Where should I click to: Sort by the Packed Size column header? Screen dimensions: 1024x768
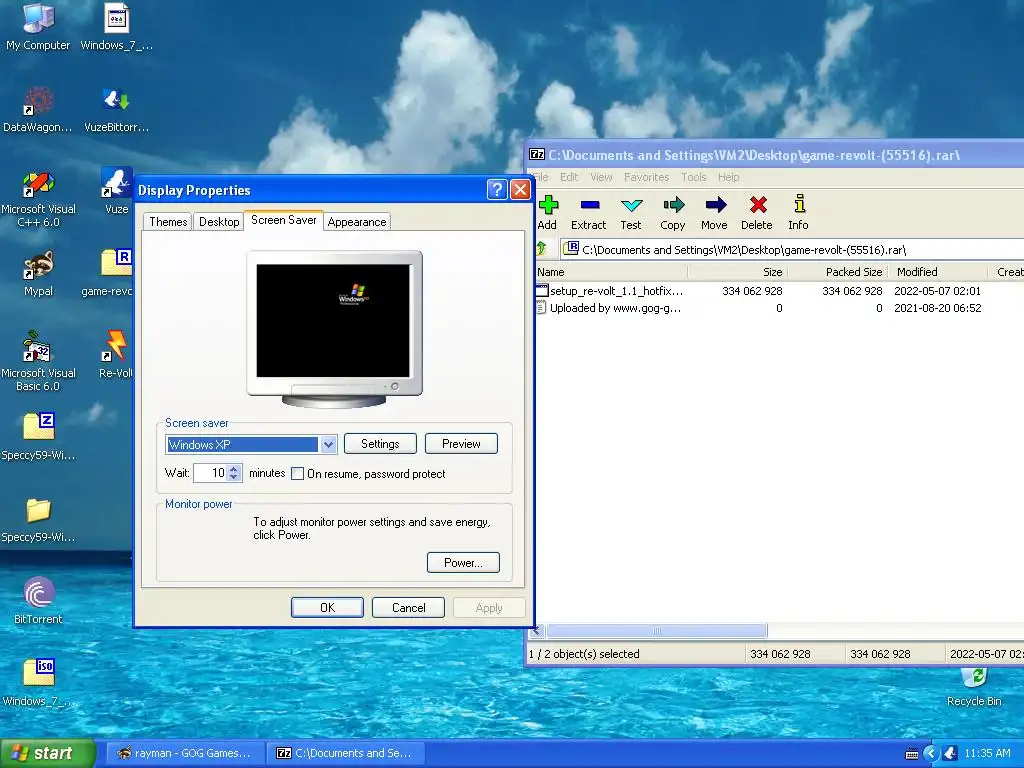838,272
